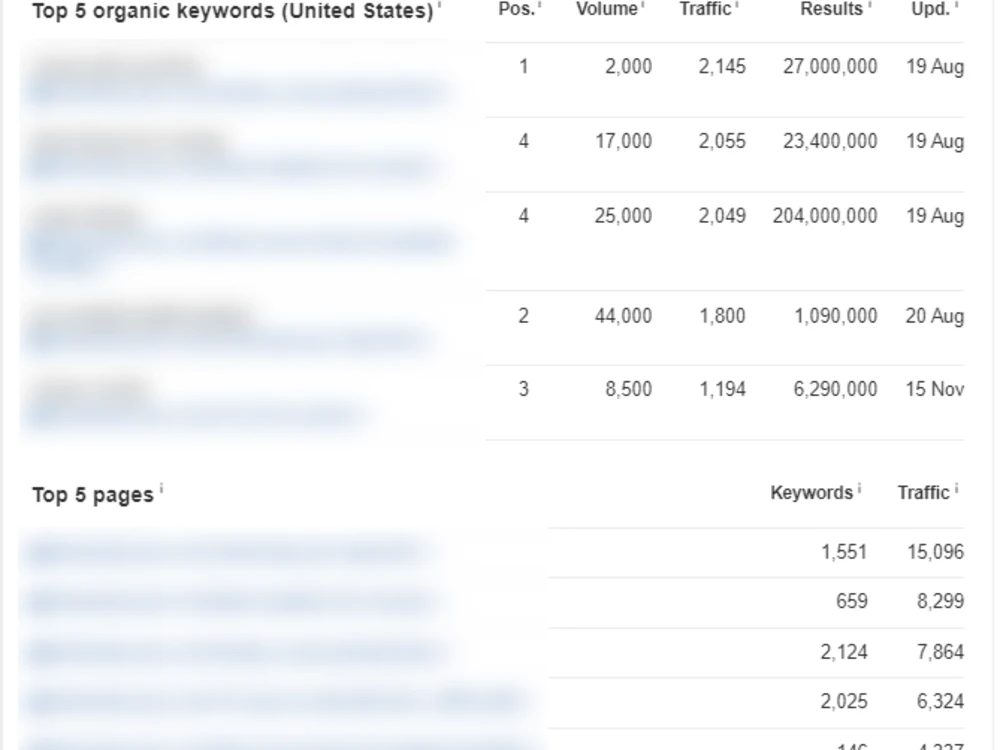Click the traffic value 1,194
The width and height of the screenshot is (1000, 750).
[723, 389]
